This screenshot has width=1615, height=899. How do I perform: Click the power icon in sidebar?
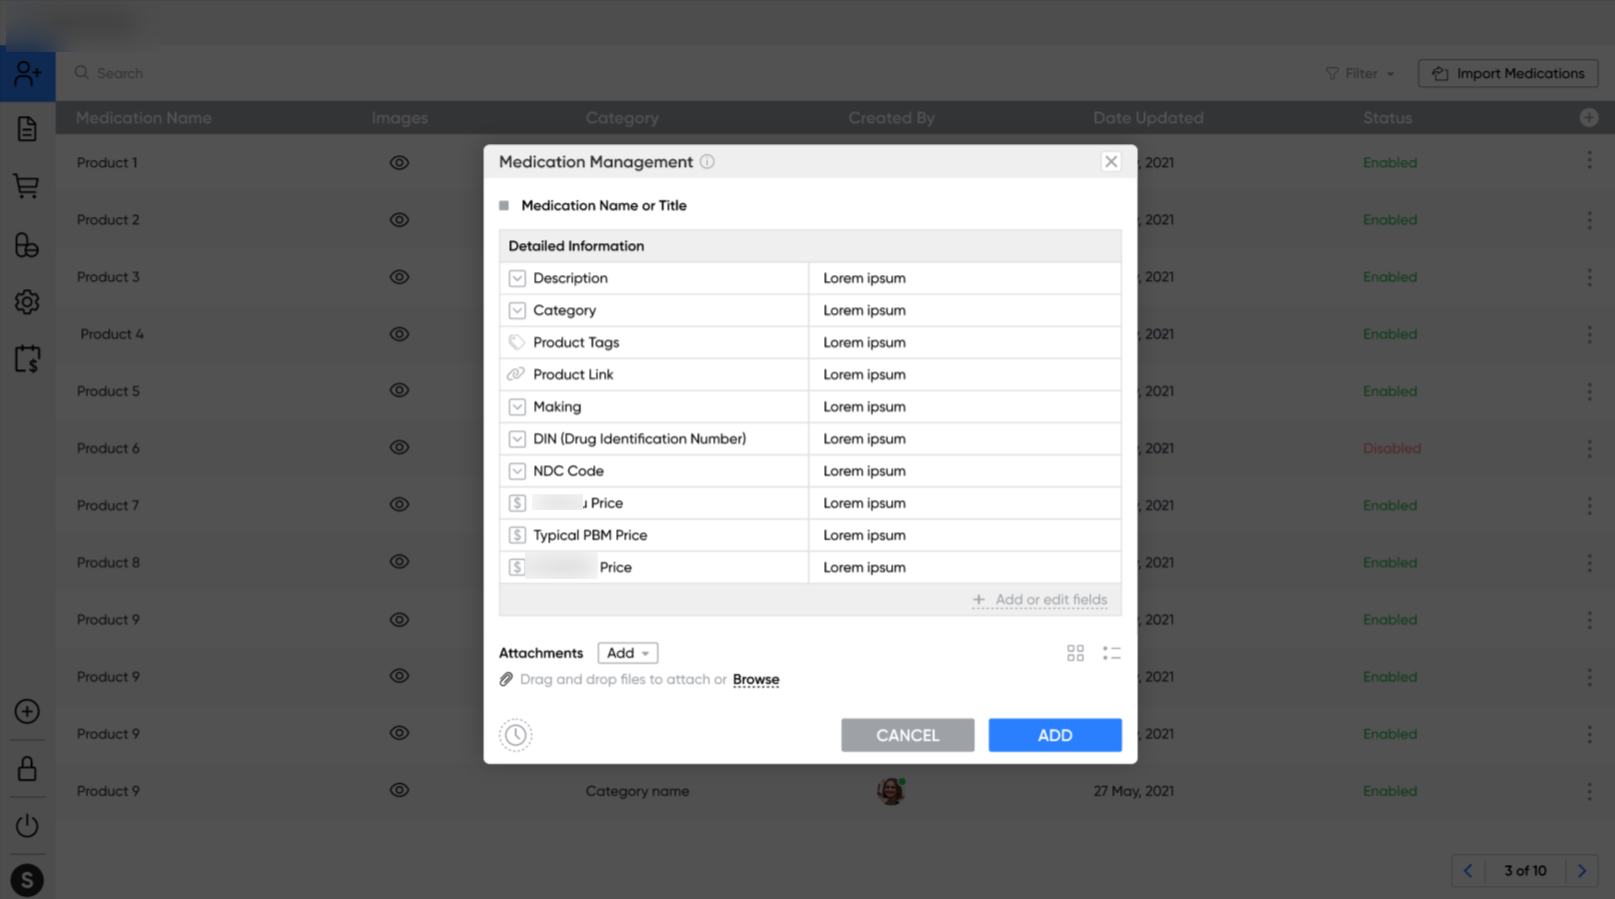[27, 826]
